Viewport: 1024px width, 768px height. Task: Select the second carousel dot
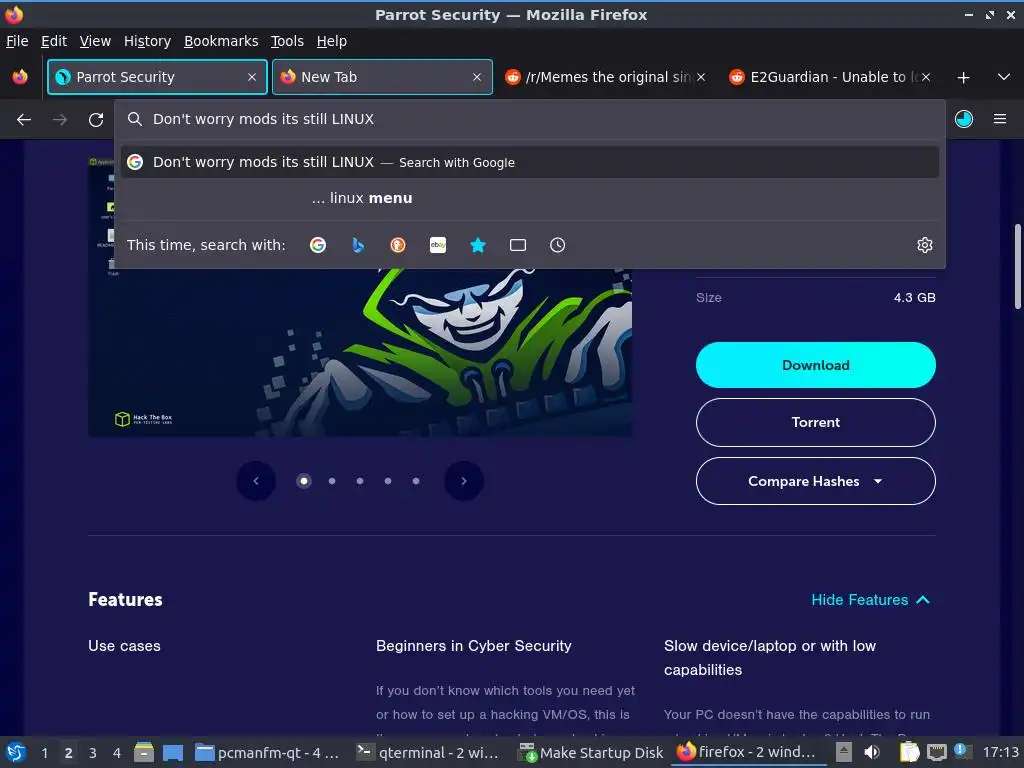click(332, 481)
